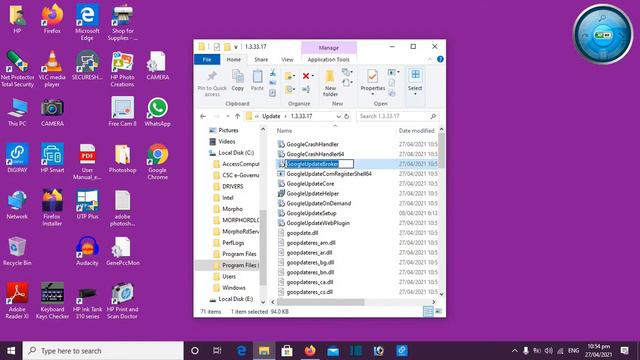Screen dimensions: 640x360
Task: Refresh the folder address bar
Action: pos(347,116)
